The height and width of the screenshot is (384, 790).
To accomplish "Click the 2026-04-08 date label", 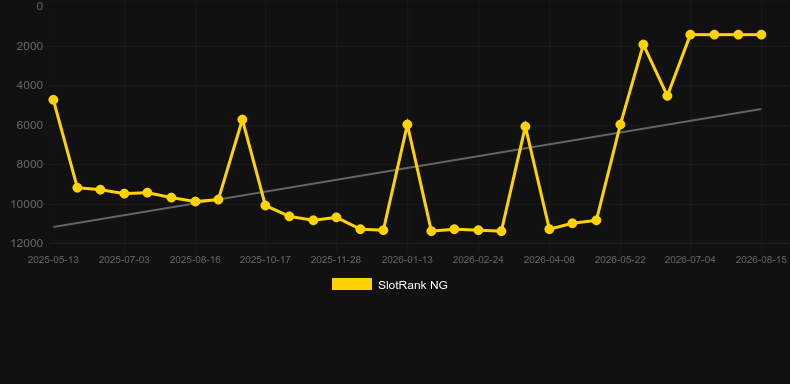I will point(549,260).
